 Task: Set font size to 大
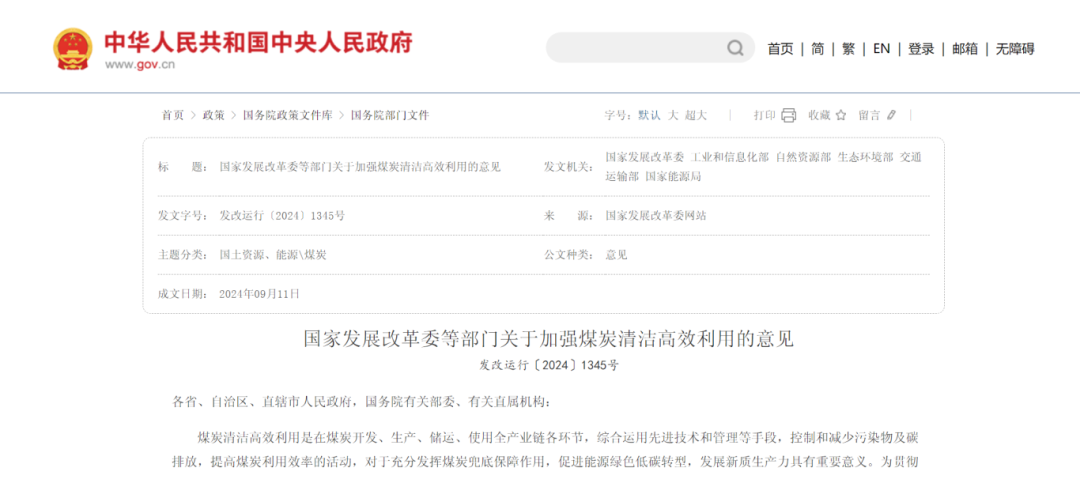pos(673,115)
